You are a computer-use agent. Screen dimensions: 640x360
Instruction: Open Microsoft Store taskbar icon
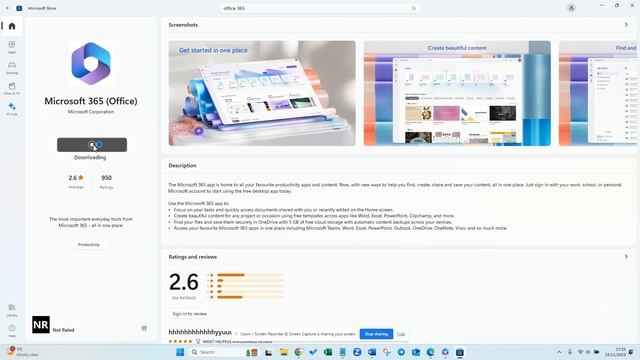460,352
